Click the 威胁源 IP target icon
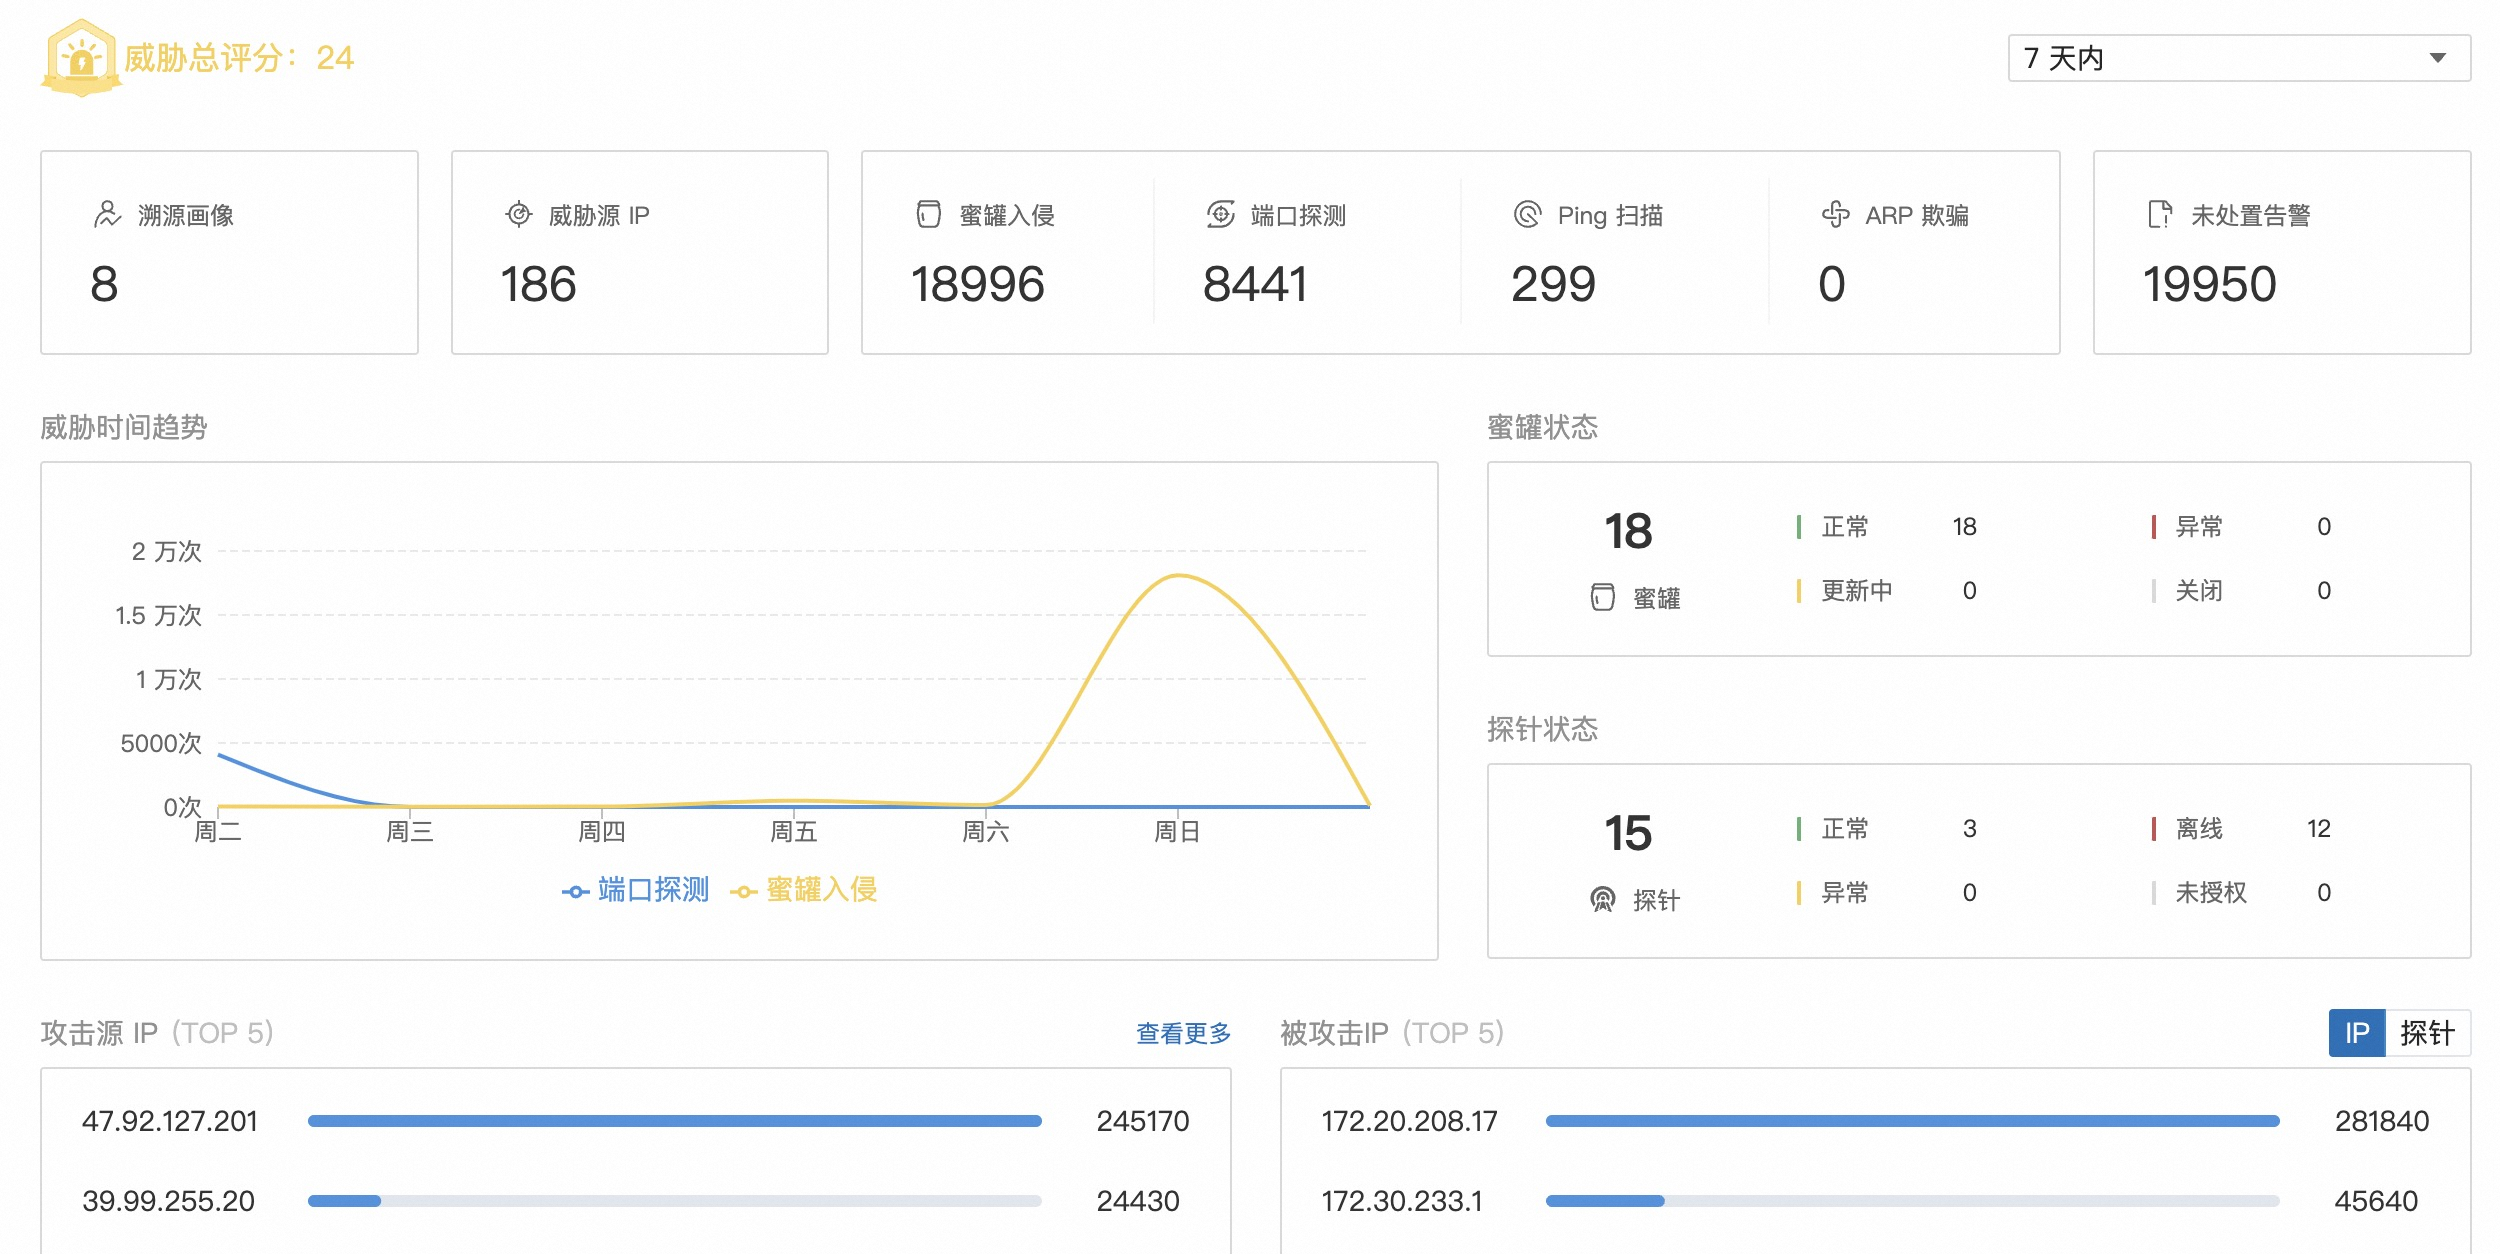 pos(519,214)
